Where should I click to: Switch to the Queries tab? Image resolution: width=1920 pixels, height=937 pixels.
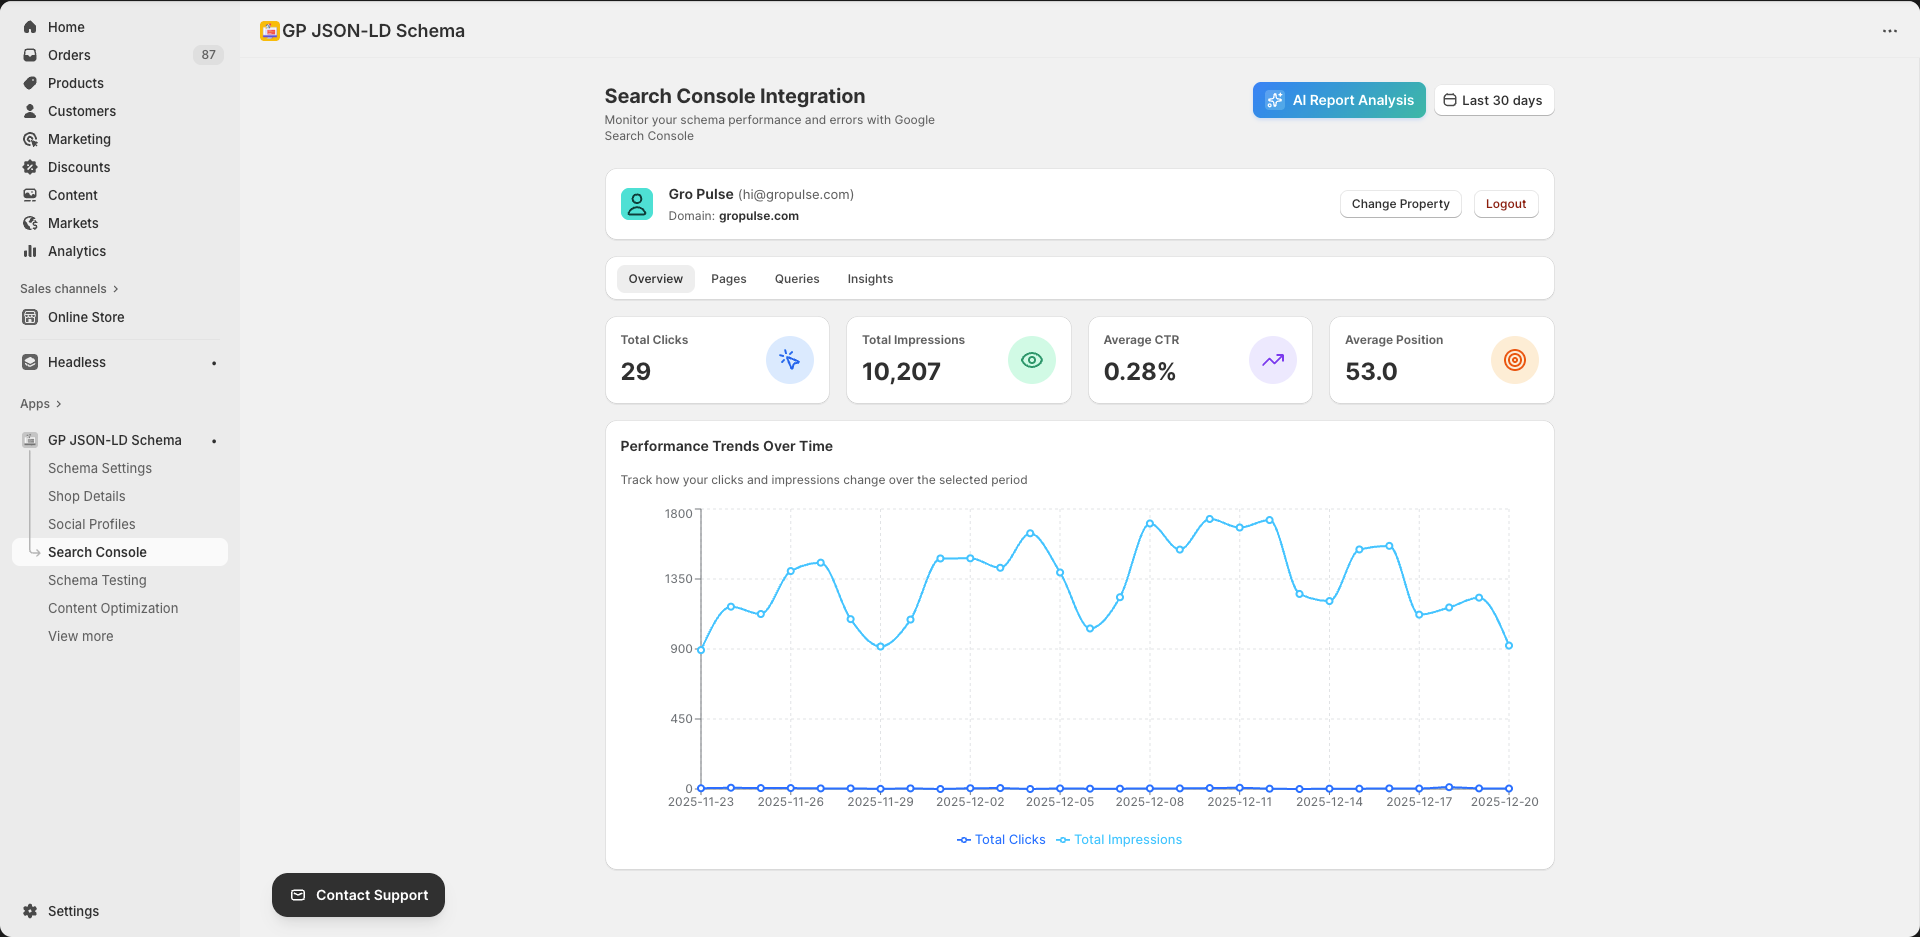pos(796,278)
